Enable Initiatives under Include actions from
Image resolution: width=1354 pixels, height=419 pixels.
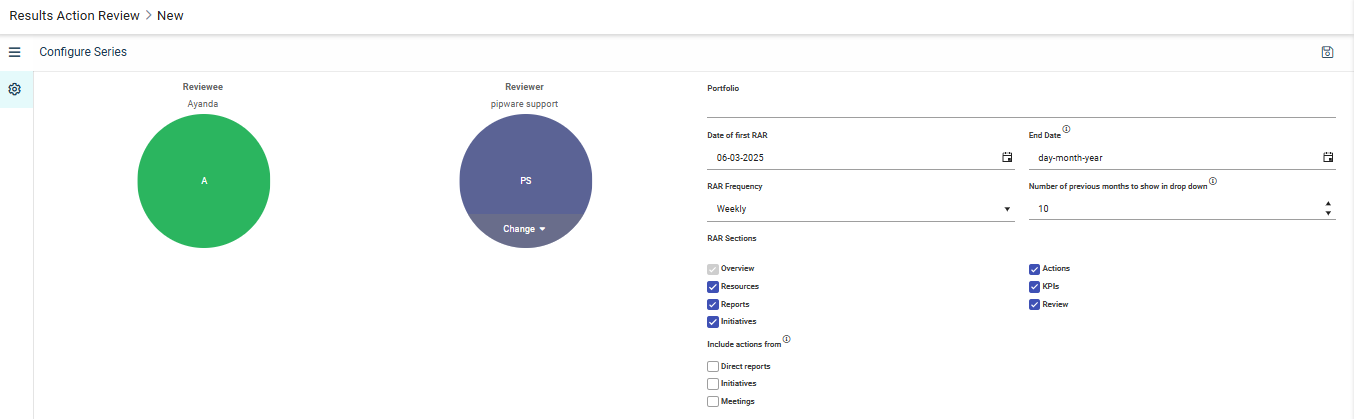tap(713, 383)
